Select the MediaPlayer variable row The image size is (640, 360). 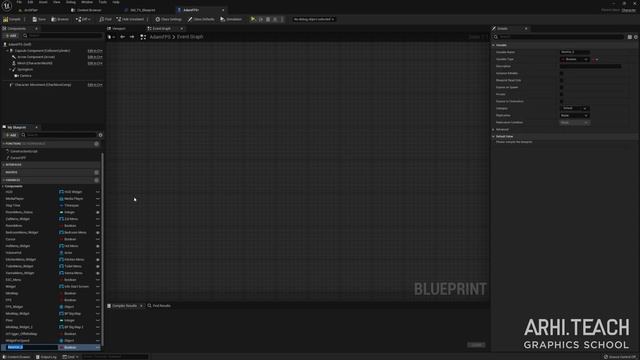point(51,199)
